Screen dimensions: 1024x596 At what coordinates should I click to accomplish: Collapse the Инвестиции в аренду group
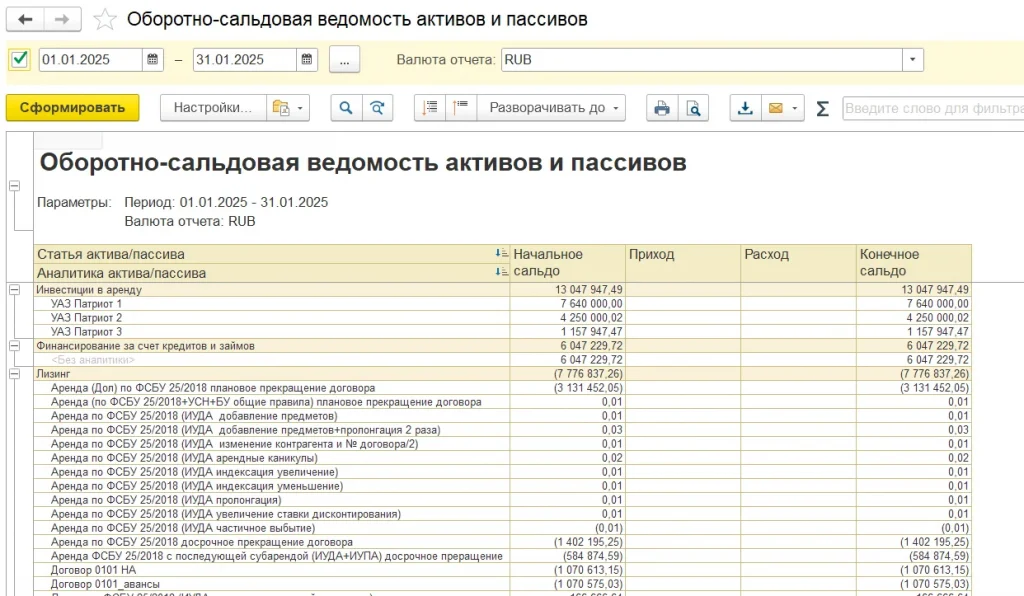tap(14, 290)
